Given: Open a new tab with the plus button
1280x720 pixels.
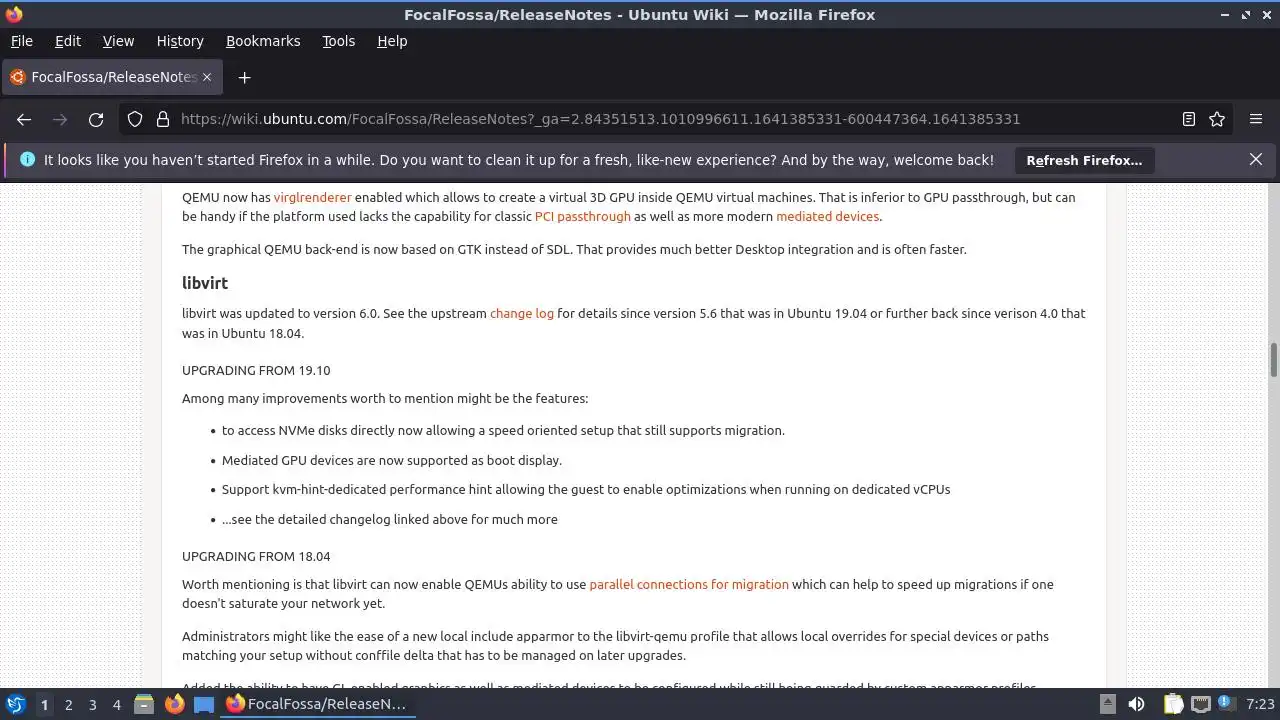Looking at the screenshot, I should click(244, 77).
